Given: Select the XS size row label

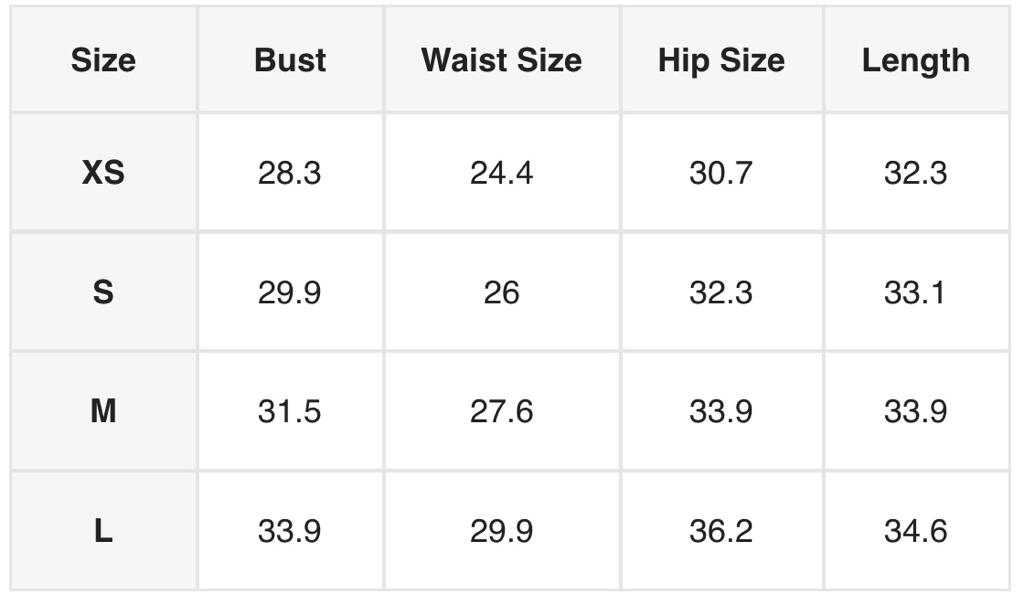Looking at the screenshot, I should click(103, 173).
